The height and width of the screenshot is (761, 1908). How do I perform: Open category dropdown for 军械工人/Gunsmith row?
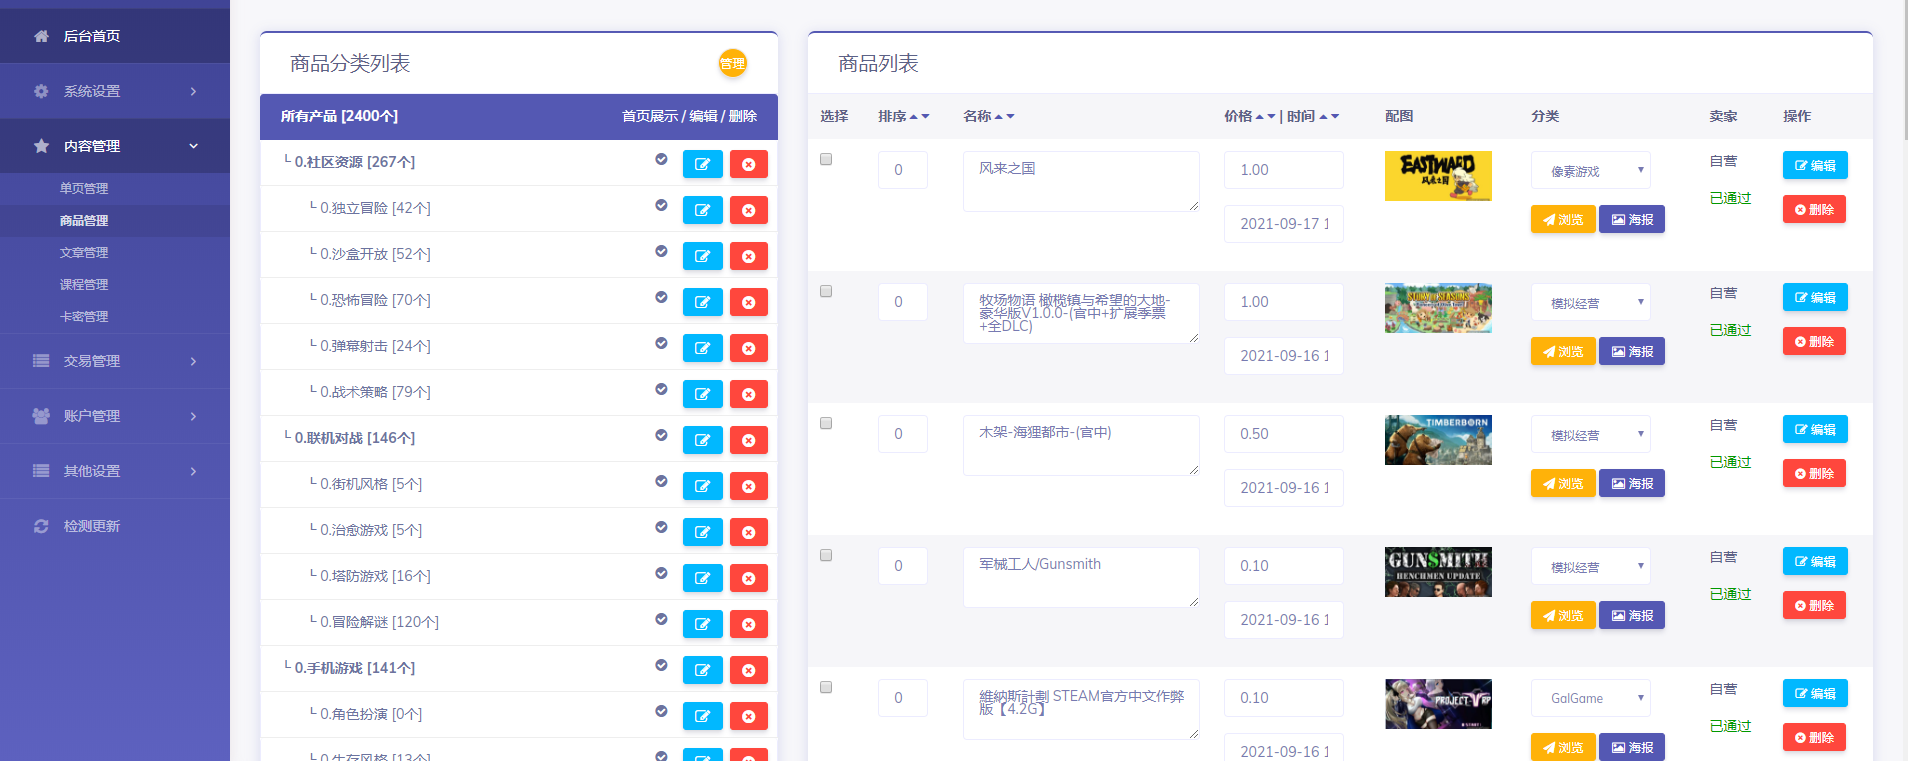(1590, 566)
